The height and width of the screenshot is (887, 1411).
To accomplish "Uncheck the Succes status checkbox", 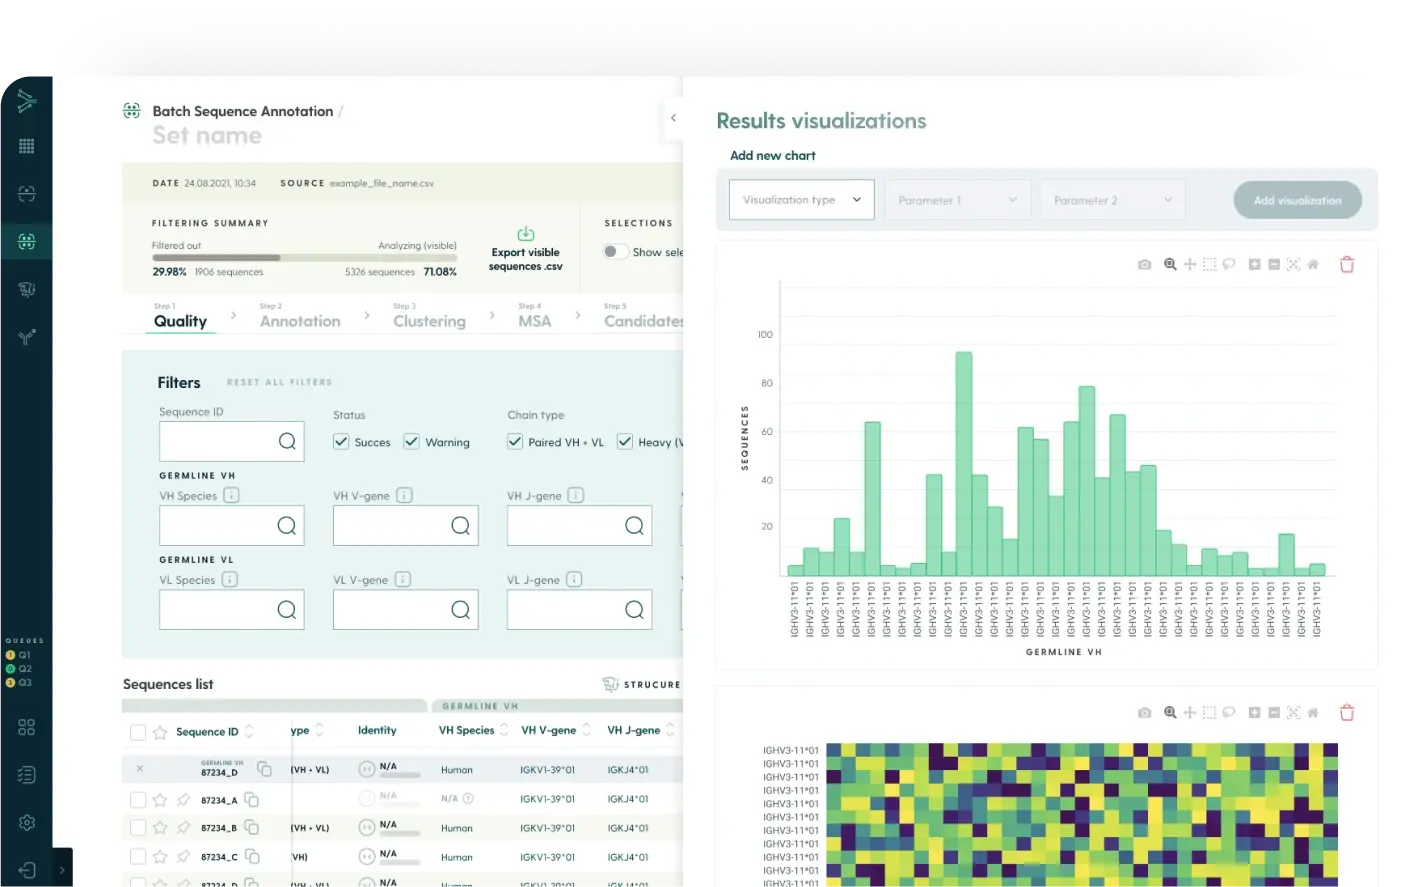I will point(341,442).
